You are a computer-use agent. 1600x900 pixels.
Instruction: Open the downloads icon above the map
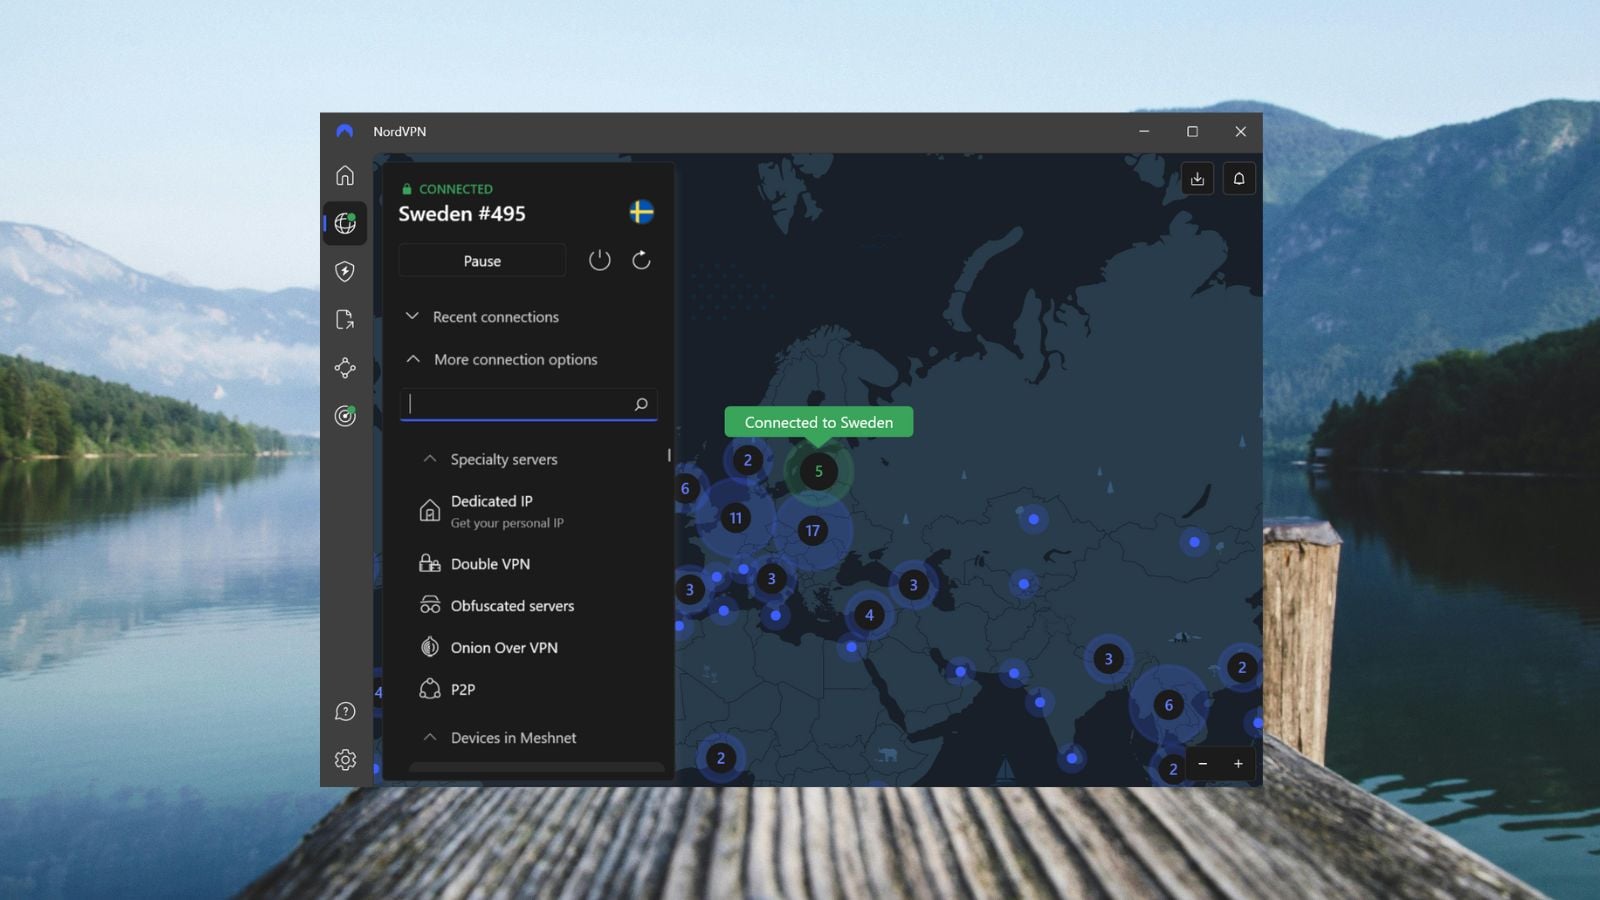click(x=1196, y=179)
